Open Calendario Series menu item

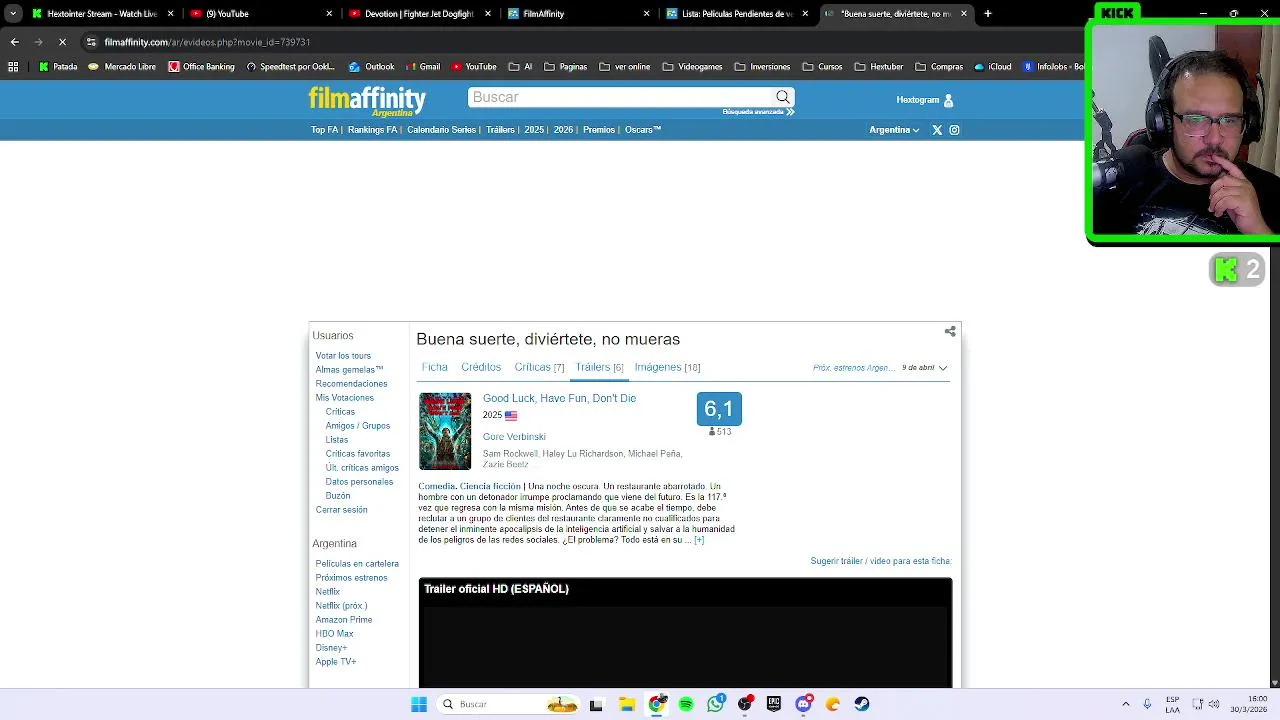441,130
